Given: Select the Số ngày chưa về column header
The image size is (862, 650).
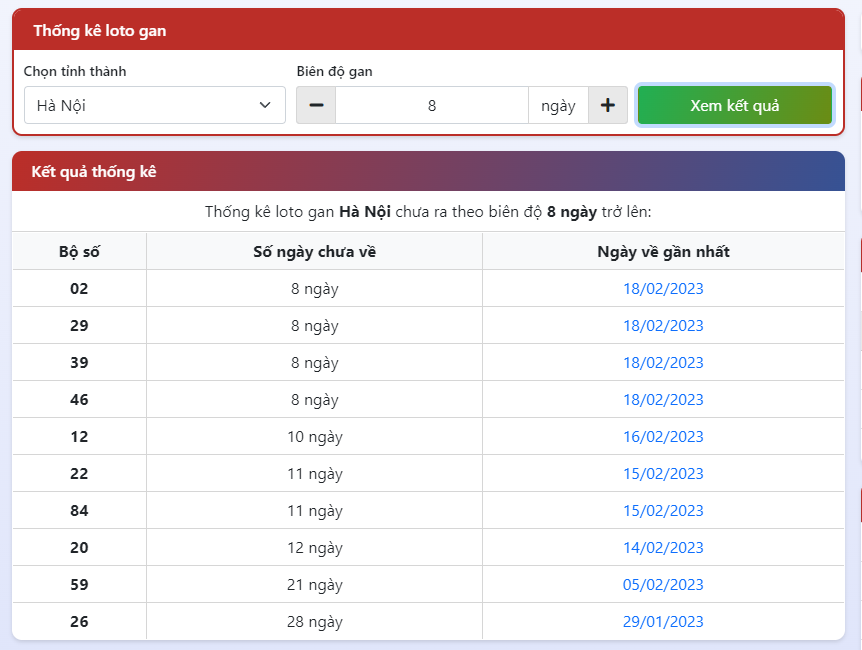Looking at the screenshot, I should point(314,252).
